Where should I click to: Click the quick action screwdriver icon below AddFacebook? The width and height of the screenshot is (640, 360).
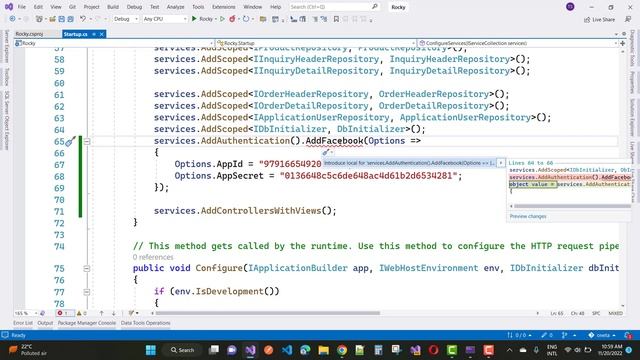326,152
